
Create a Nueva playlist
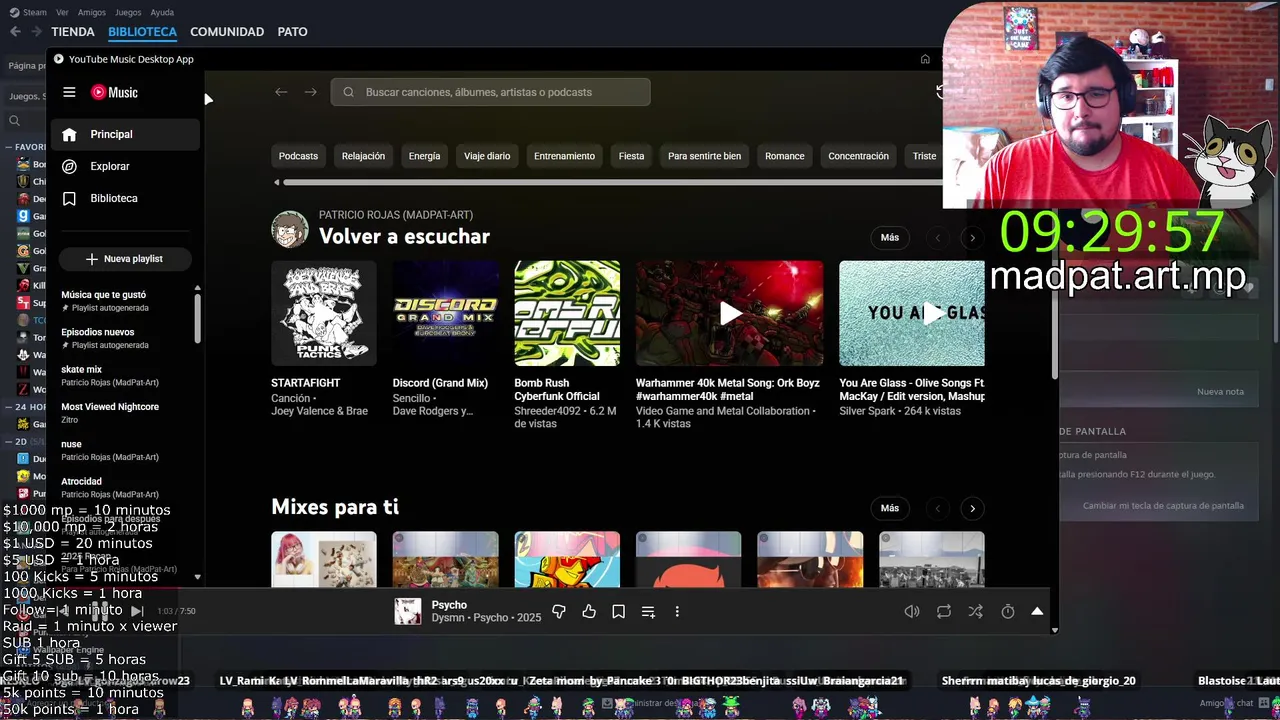point(125,259)
